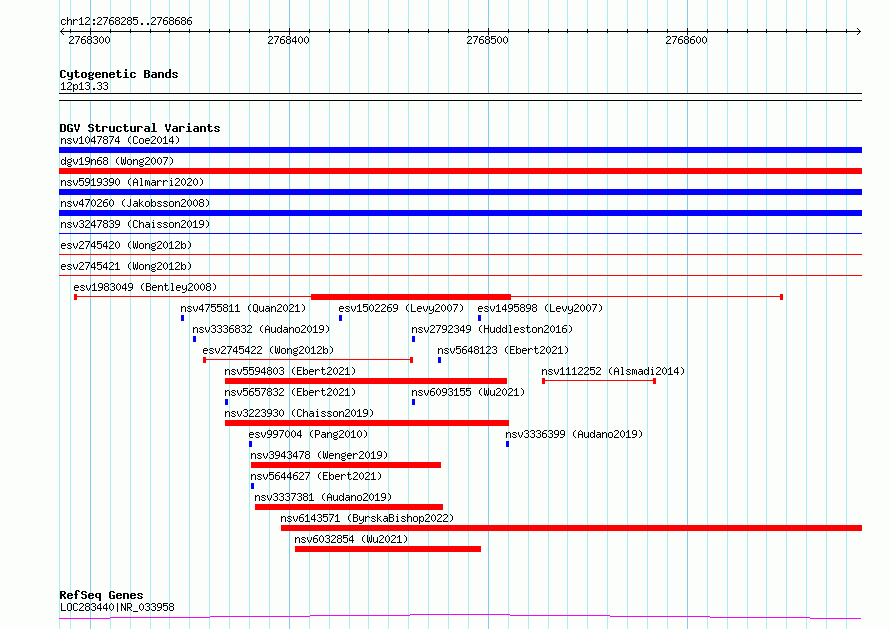Click the red bar of nsv5594803

(x=366, y=381)
